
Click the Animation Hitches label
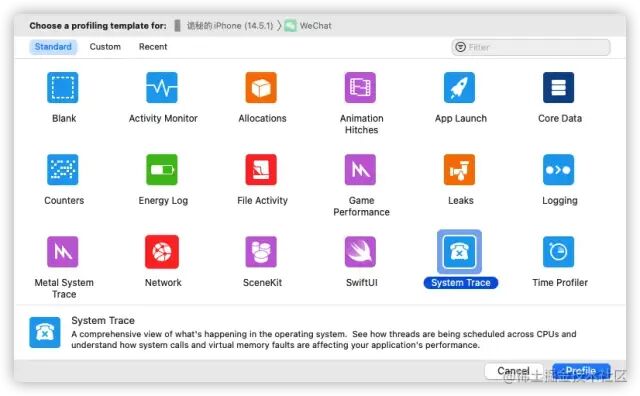pos(362,124)
